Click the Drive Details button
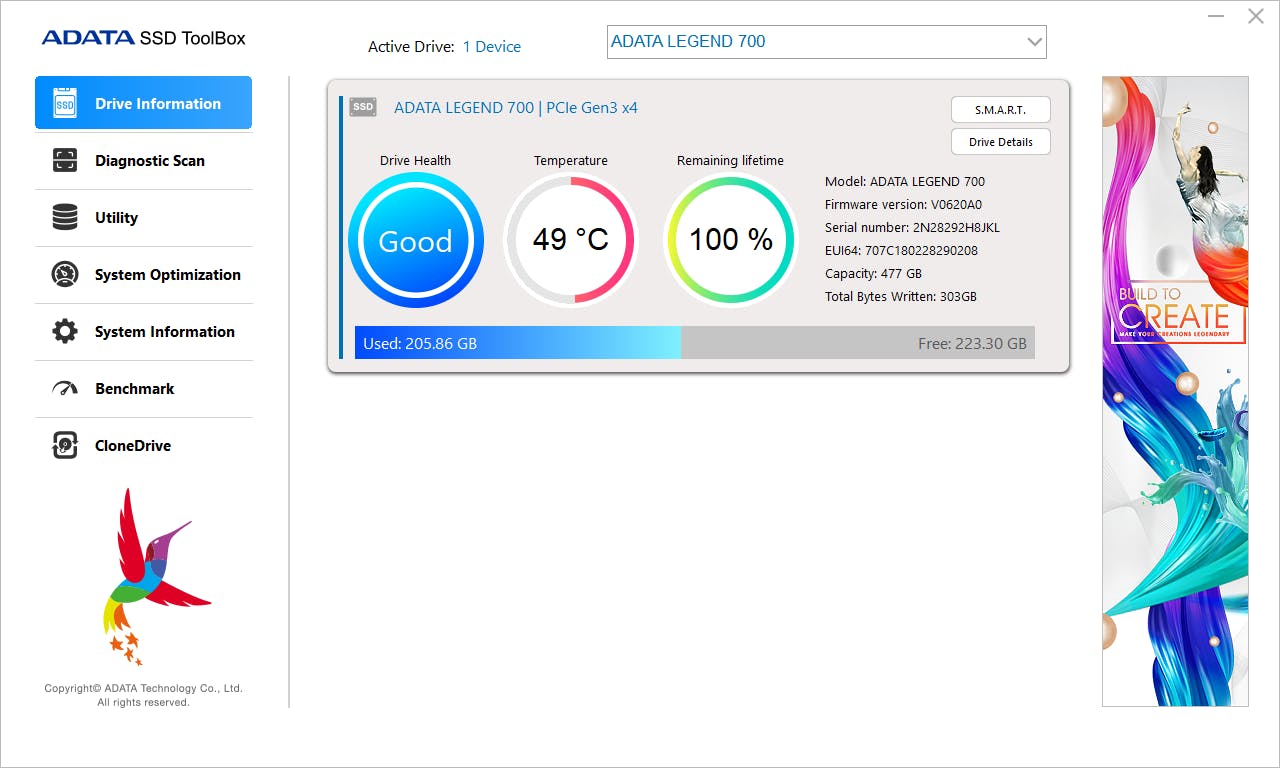 [1000, 142]
